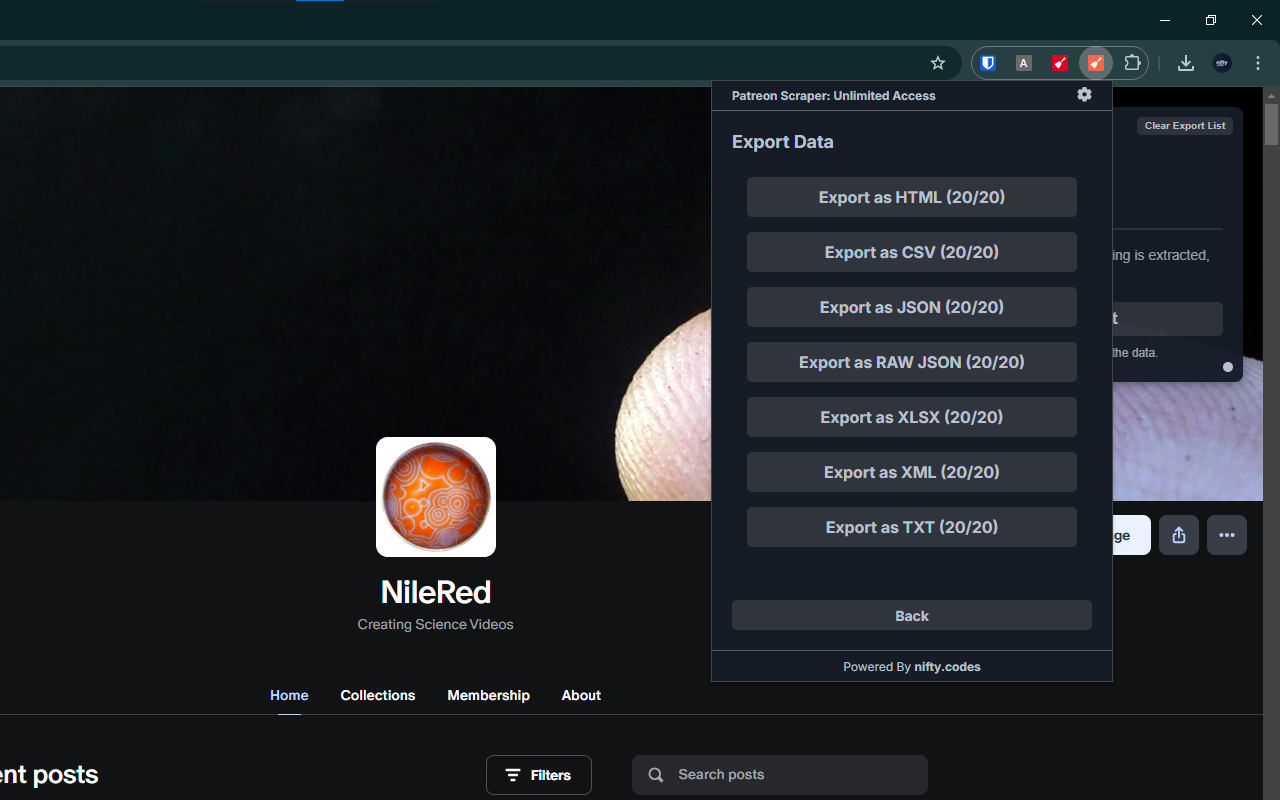1280x800 pixels.
Task: Click the share icon on NileRed's page
Action: (1178, 535)
